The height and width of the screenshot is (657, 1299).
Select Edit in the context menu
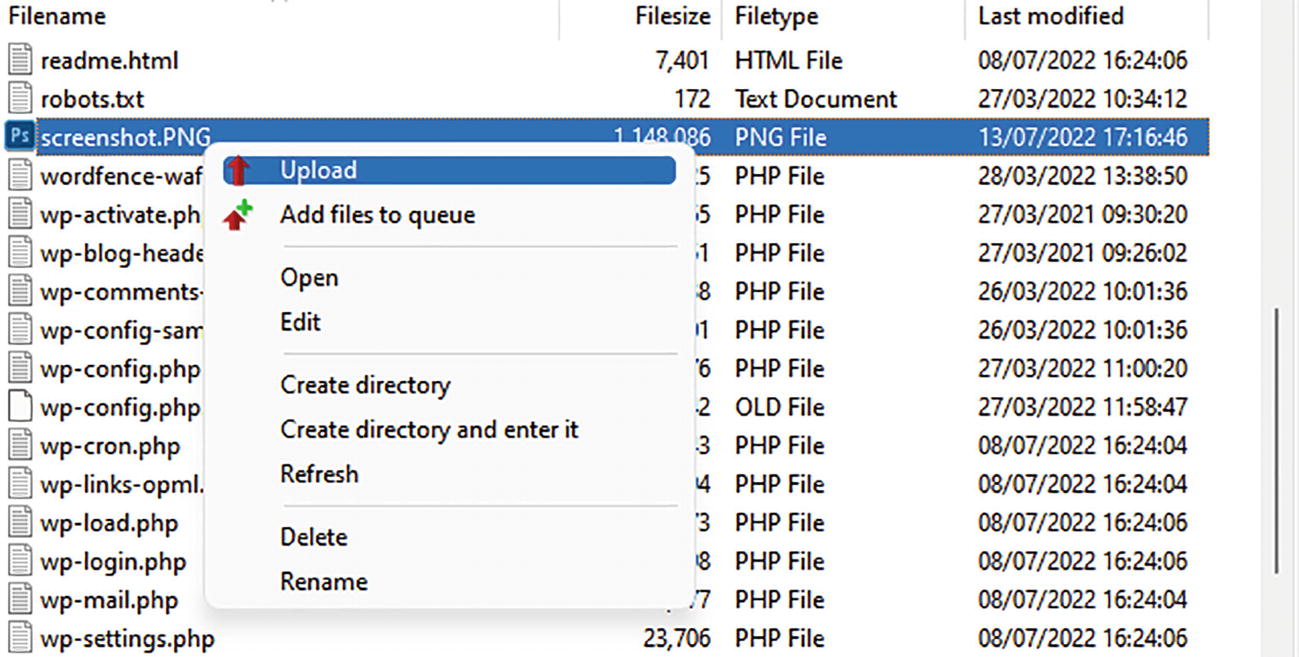(x=300, y=322)
